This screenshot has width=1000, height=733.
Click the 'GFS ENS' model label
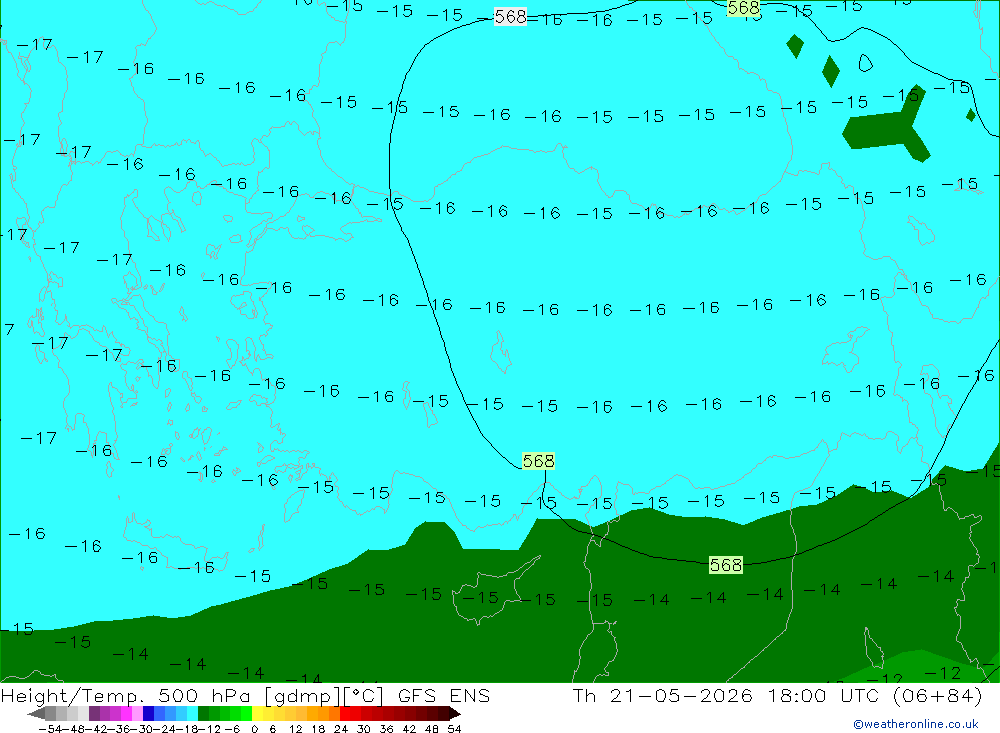click(444, 695)
